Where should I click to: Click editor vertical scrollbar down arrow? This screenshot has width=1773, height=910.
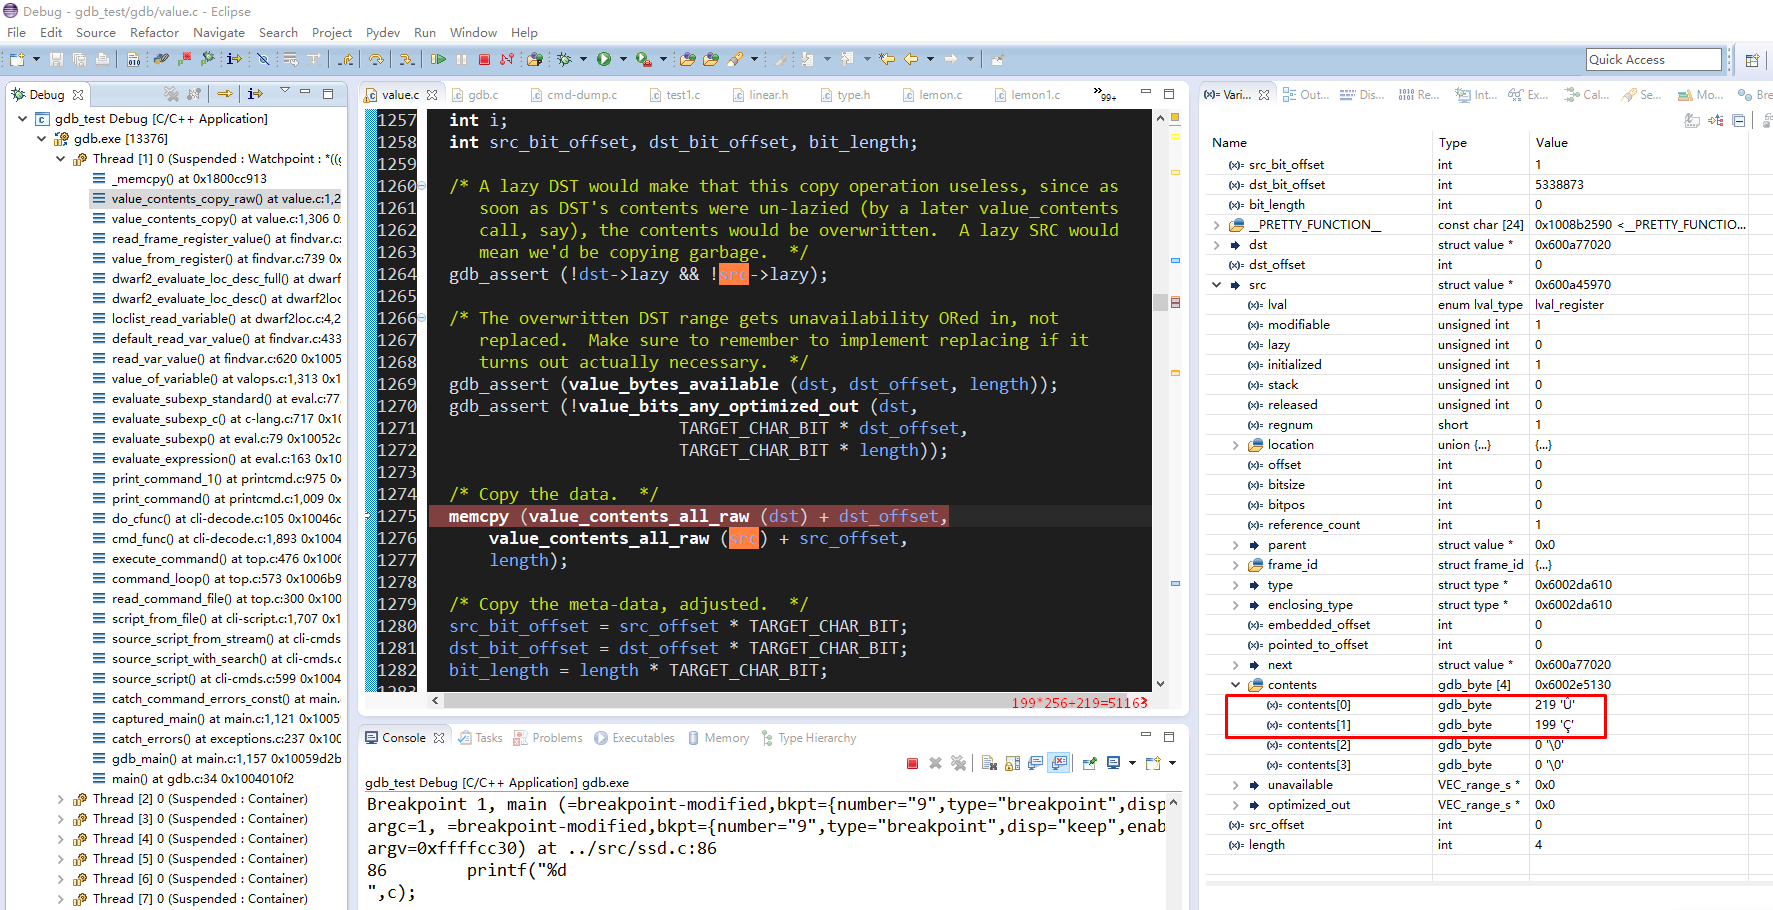coord(1160,683)
